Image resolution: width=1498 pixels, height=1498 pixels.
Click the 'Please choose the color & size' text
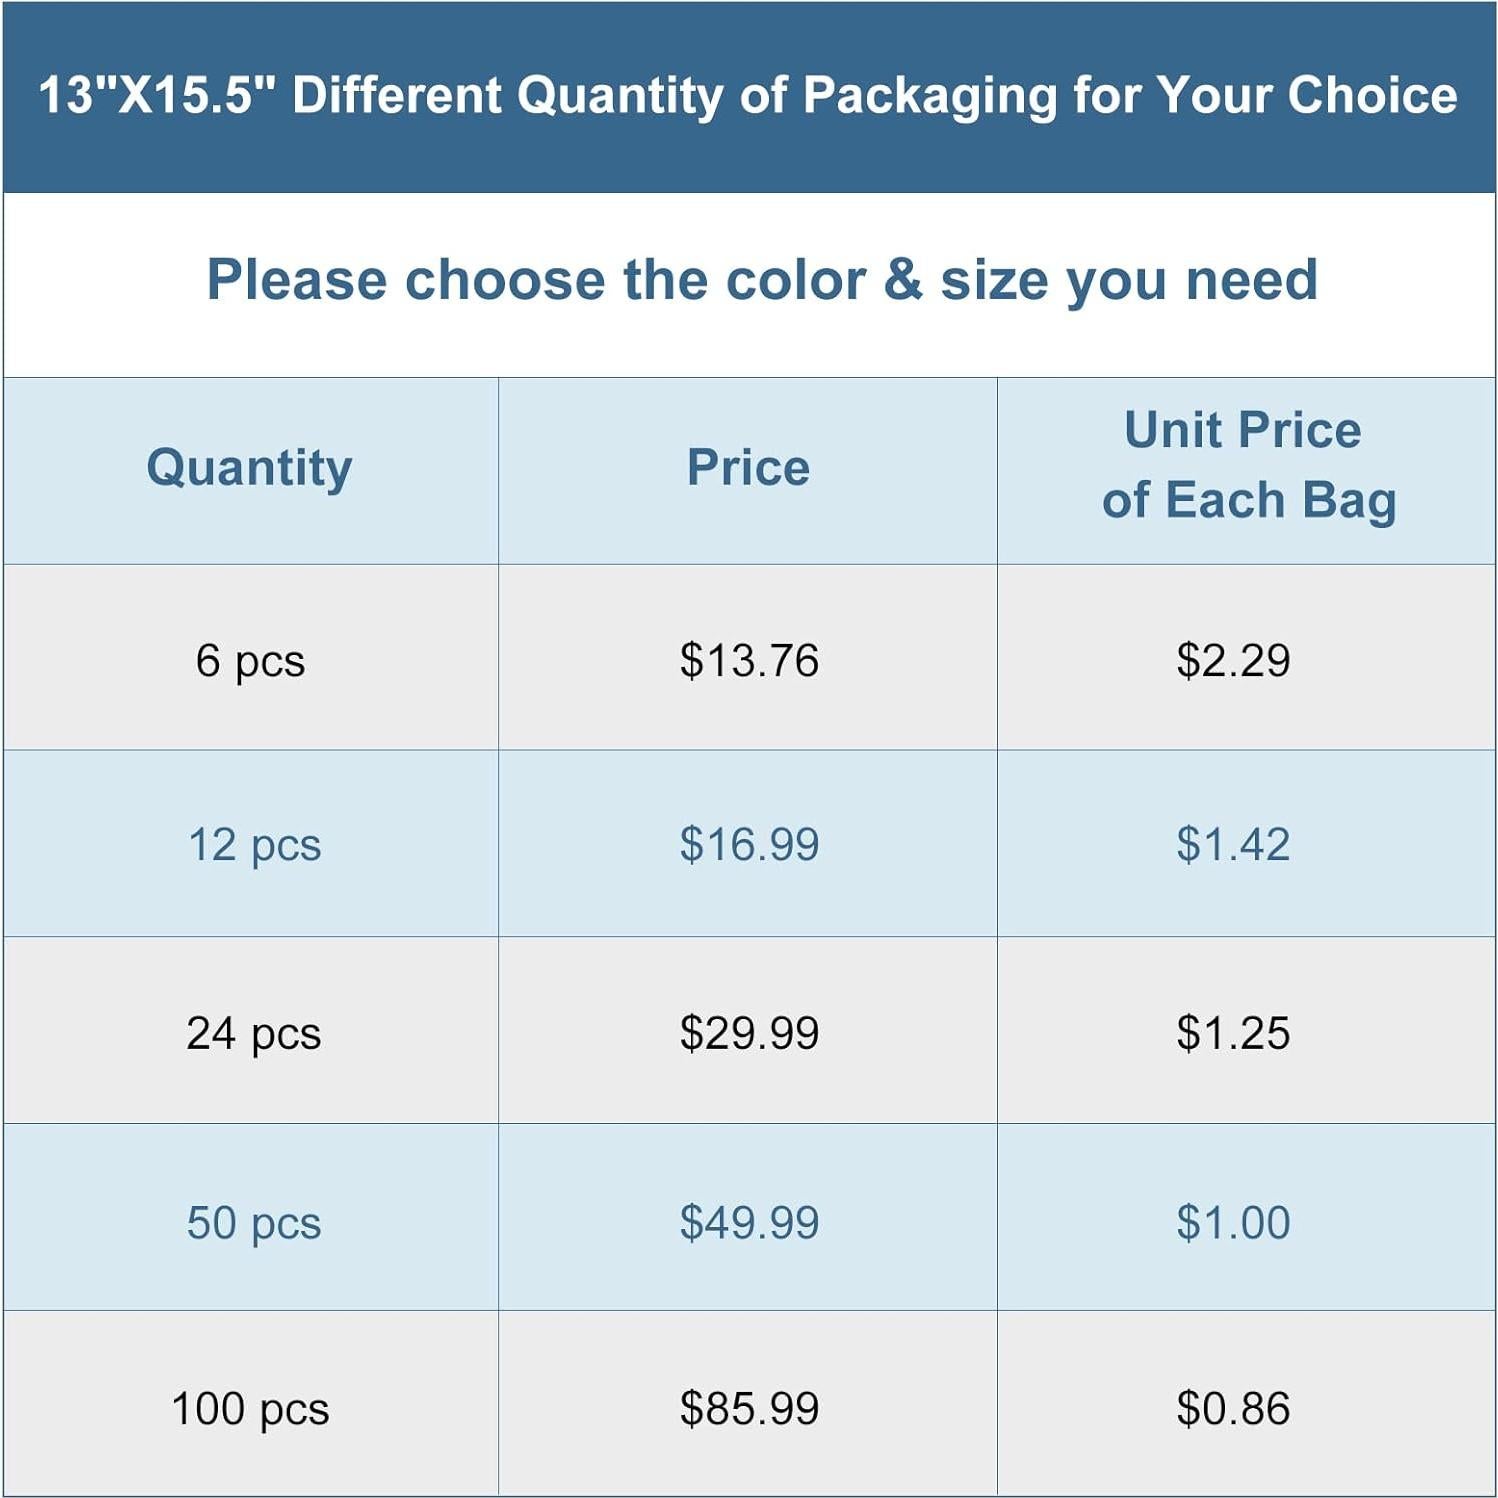click(762, 279)
